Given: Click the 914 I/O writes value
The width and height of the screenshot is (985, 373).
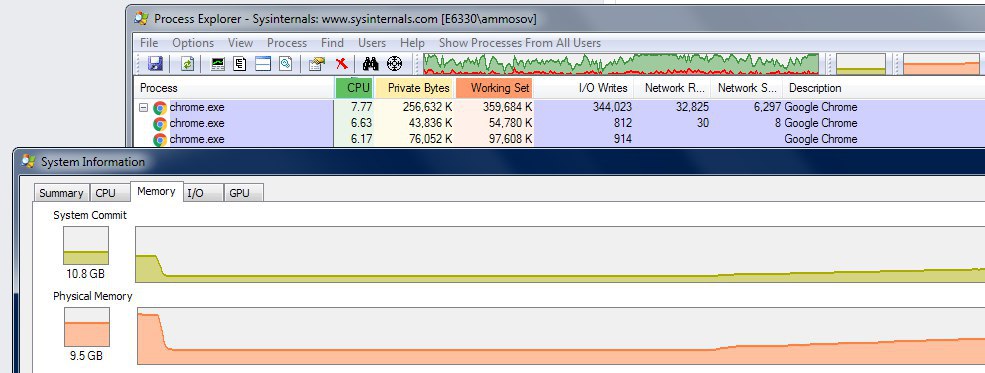Looking at the screenshot, I should tap(623, 139).
